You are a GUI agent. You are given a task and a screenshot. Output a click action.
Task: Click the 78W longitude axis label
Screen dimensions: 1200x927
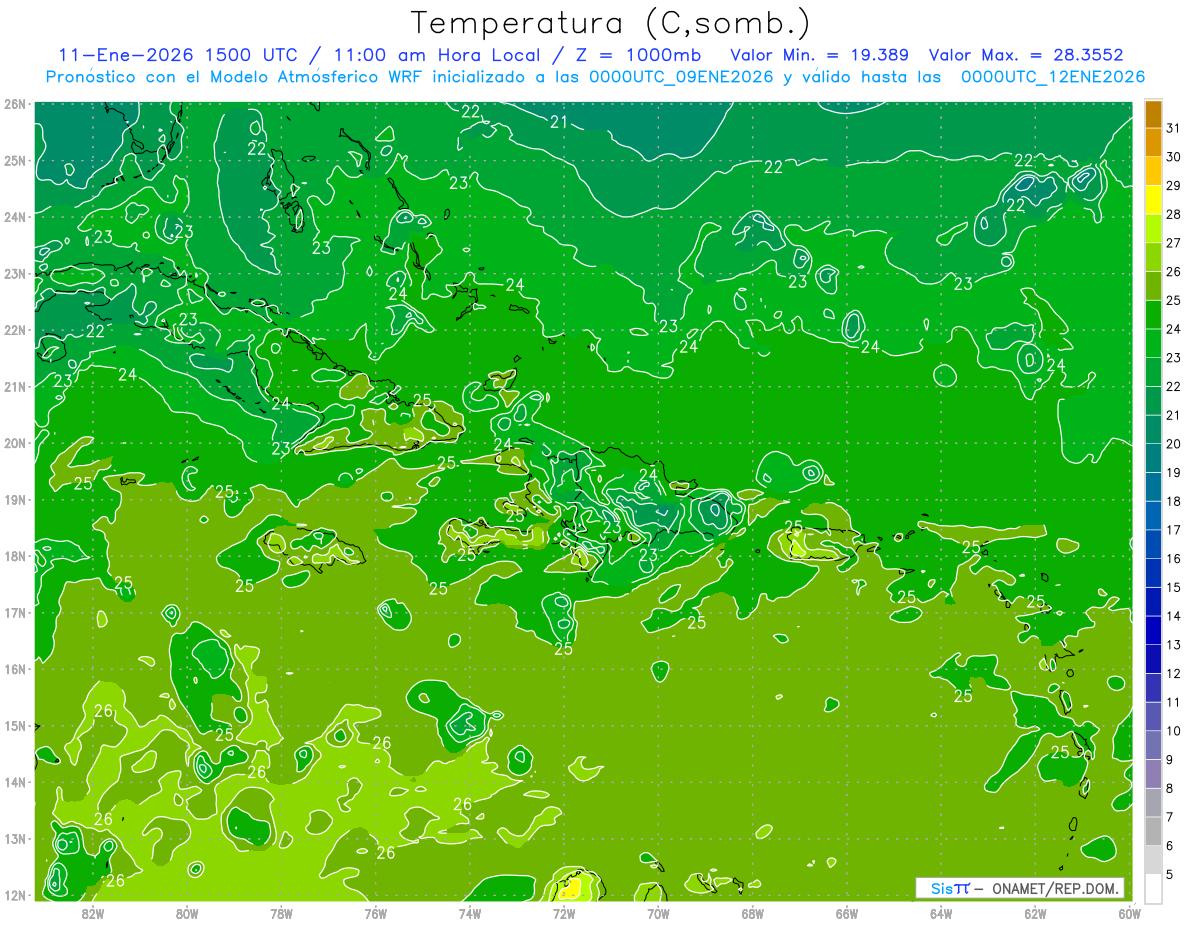pos(281,913)
